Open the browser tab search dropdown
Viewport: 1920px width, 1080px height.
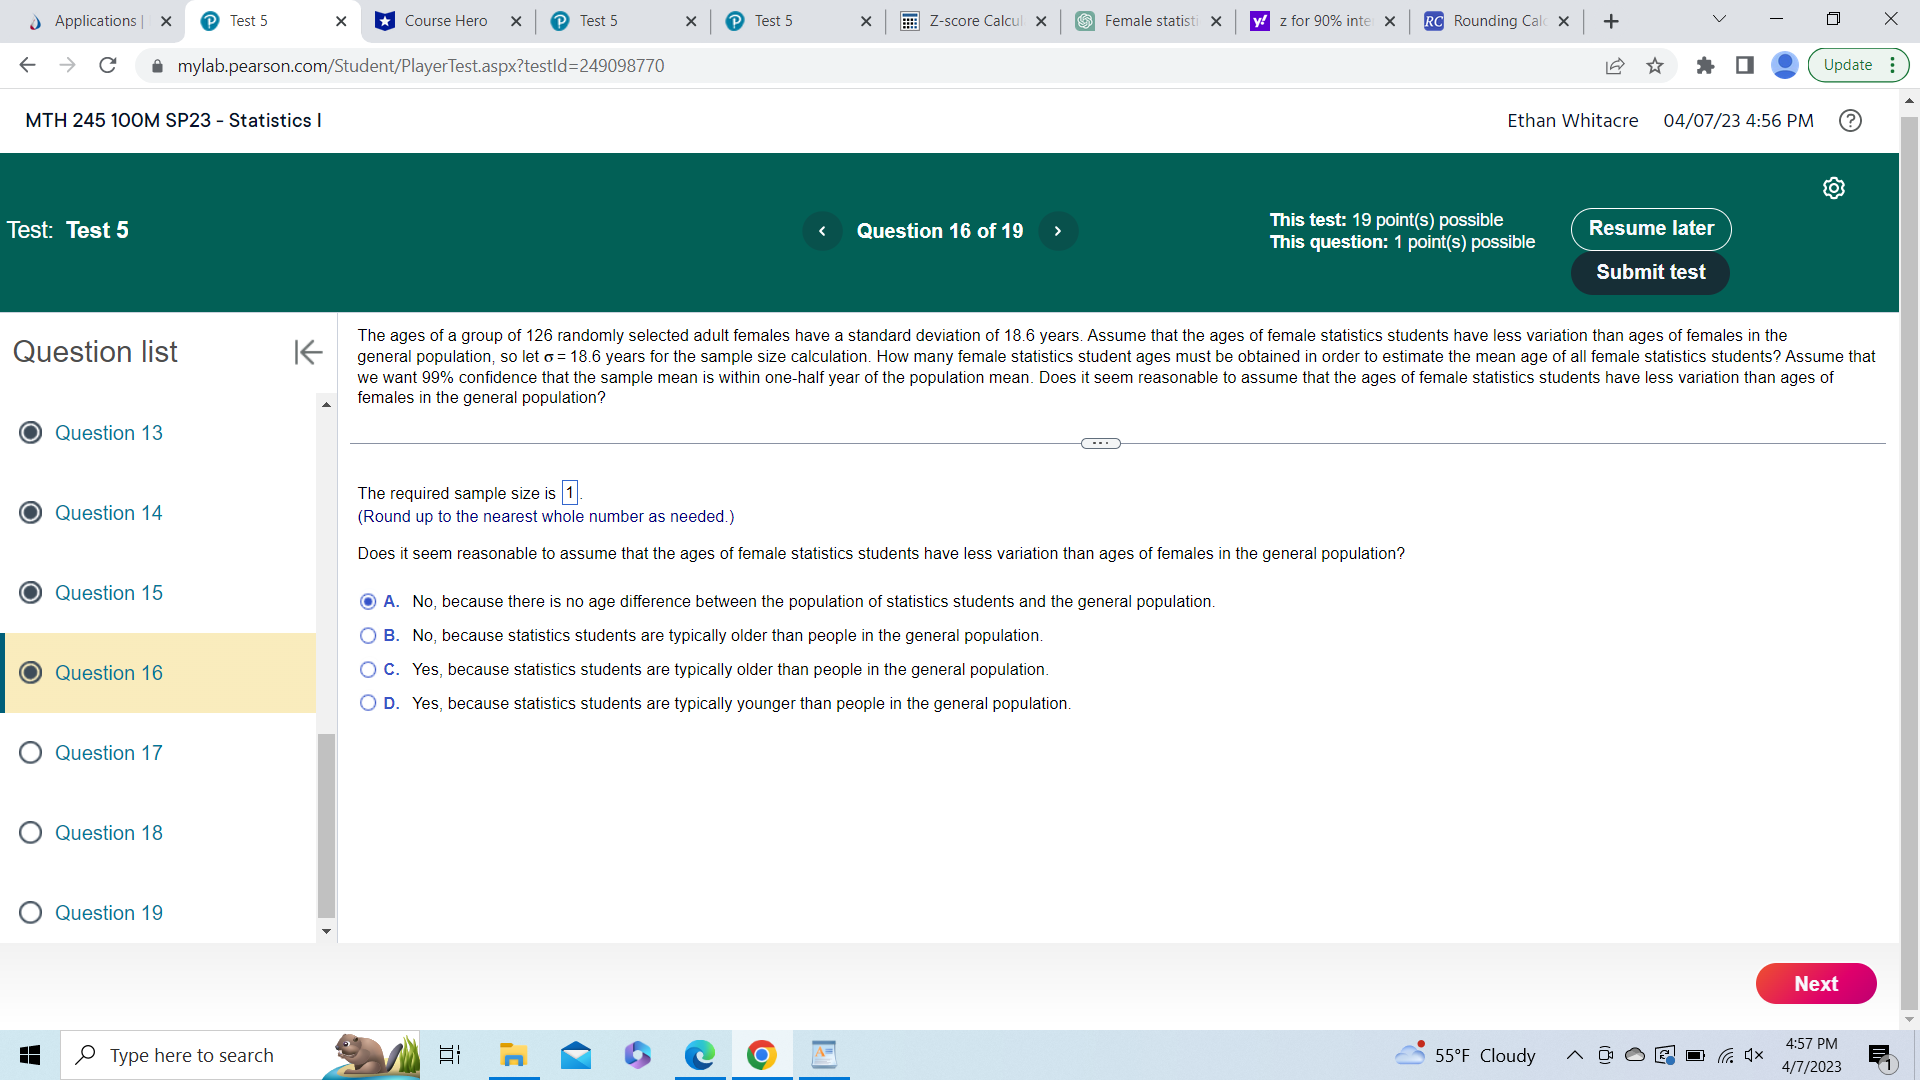1719,20
